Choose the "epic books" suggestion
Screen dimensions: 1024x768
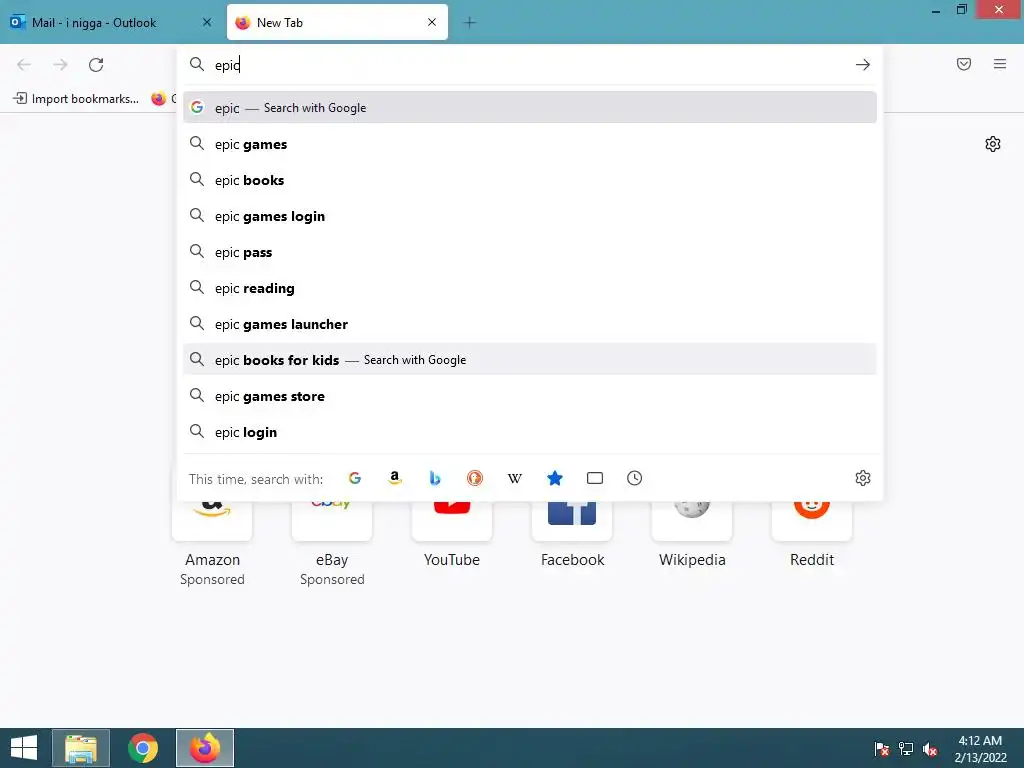point(530,180)
